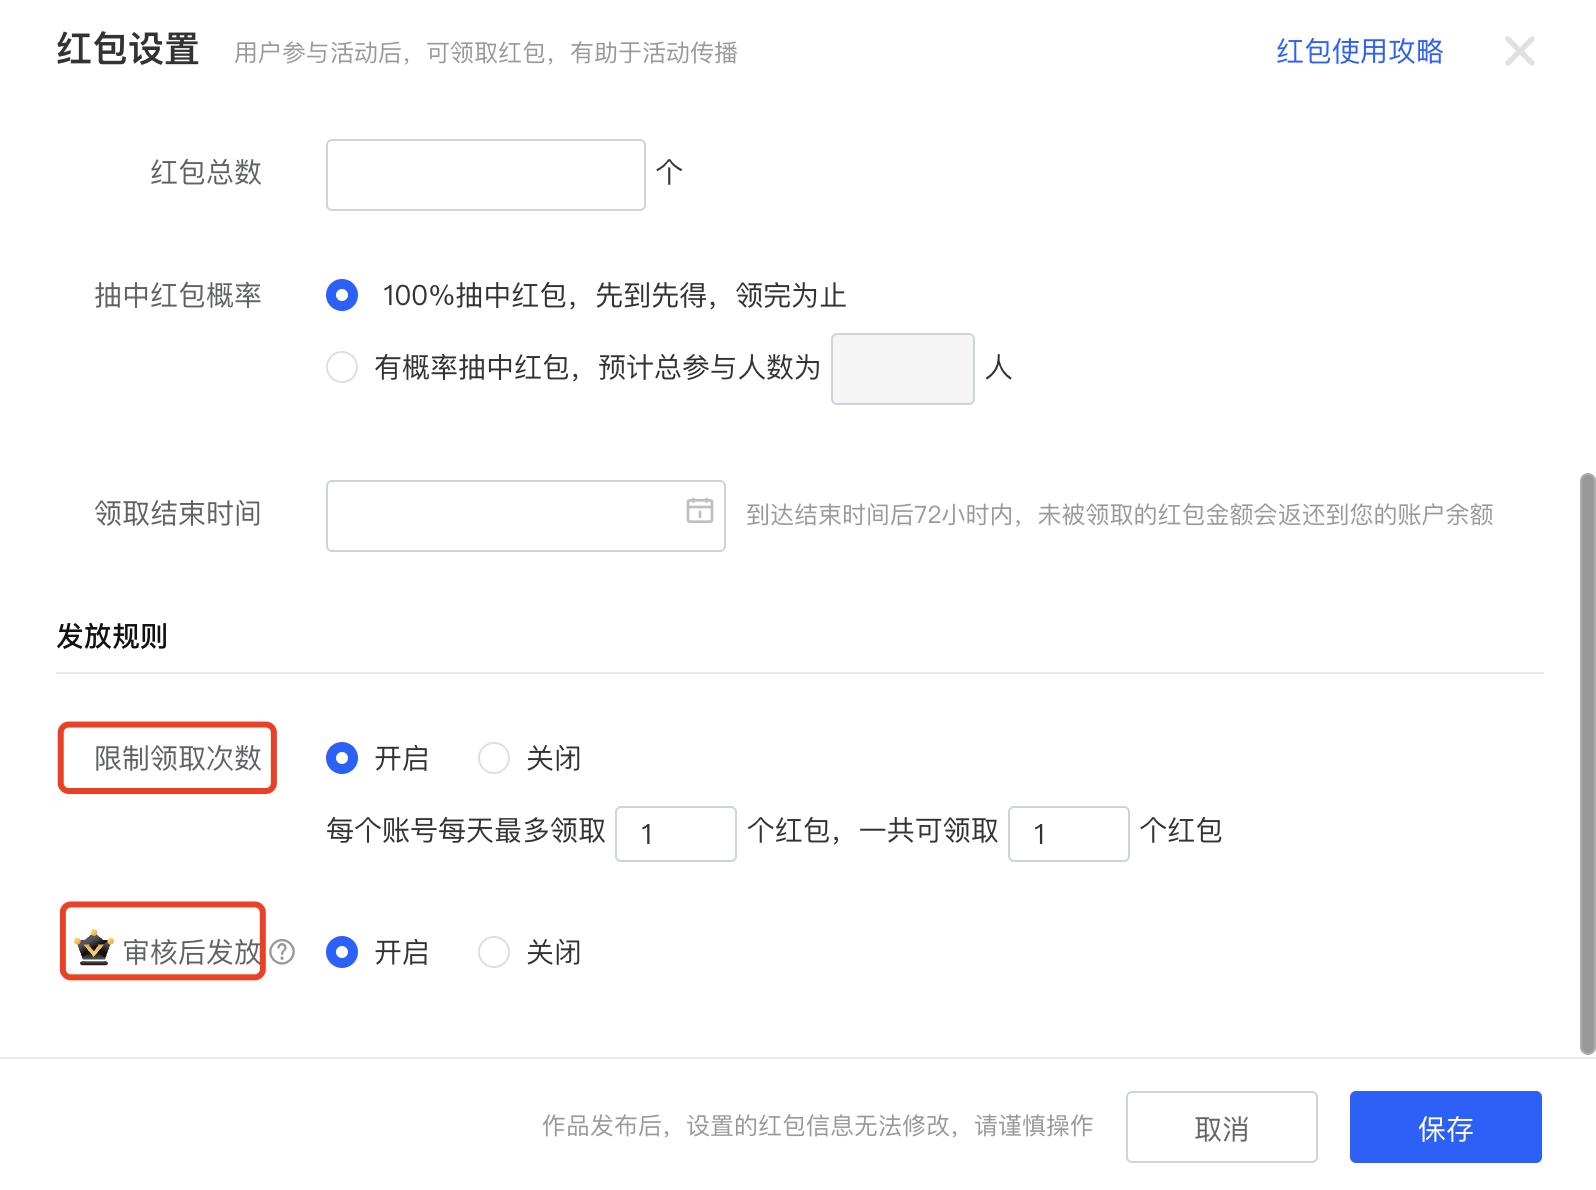Click the 保存 button
The height and width of the screenshot is (1190, 1596).
pyautogui.click(x=1445, y=1127)
